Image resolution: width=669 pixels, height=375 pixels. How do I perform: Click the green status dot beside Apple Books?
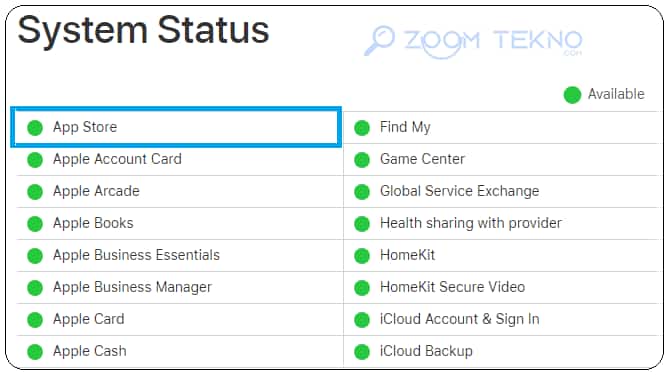pos(35,224)
